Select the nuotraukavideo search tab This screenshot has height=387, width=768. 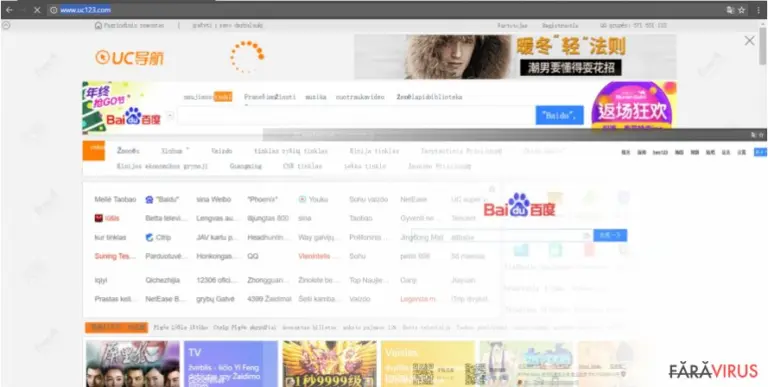360,97
